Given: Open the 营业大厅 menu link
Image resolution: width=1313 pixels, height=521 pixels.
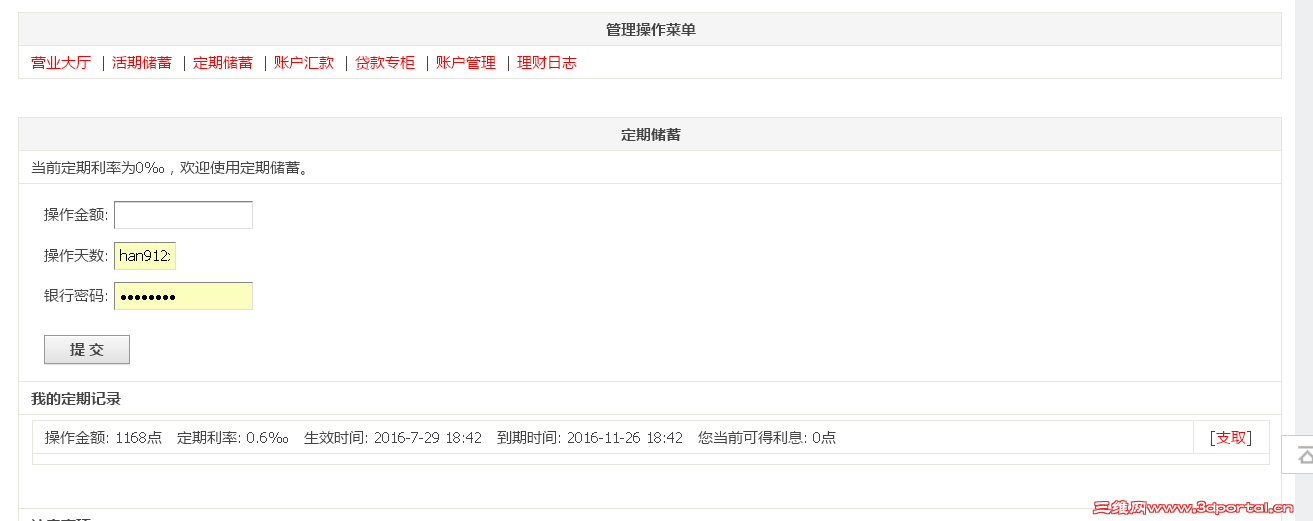Looking at the screenshot, I should (x=61, y=62).
